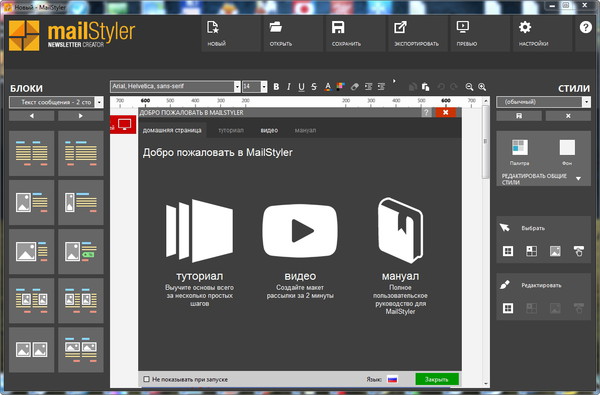The image size is (600, 395).
Task: Delete the current style with X
Action: (568, 116)
